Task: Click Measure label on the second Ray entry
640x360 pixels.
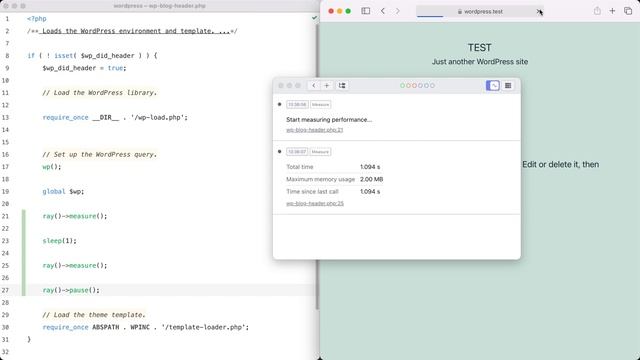Action: 320,152
